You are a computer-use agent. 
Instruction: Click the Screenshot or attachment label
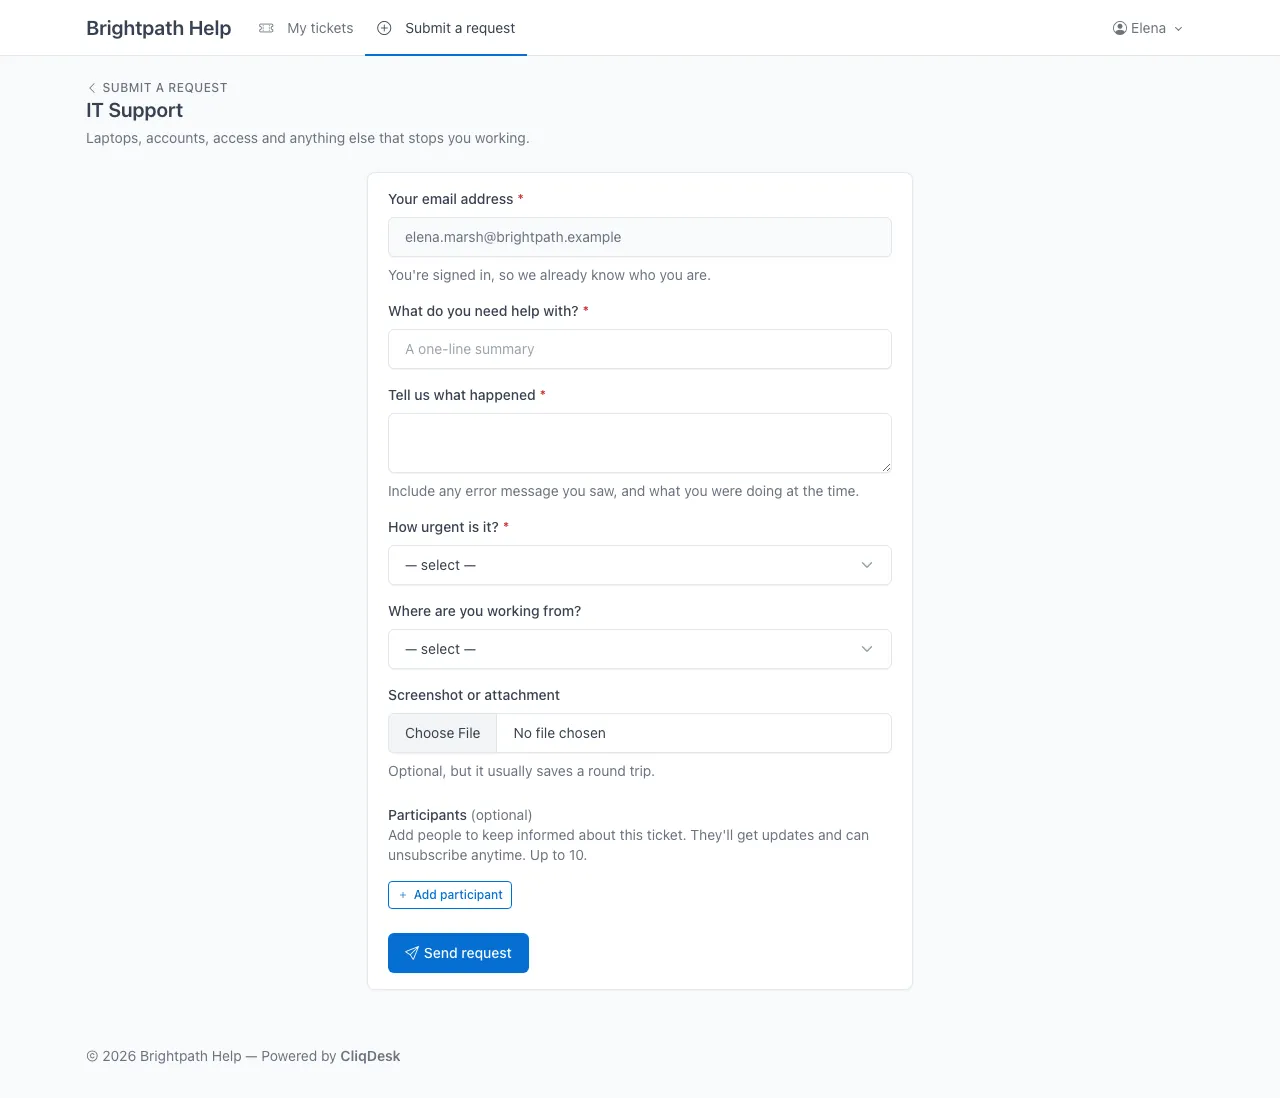[x=474, y=695]
